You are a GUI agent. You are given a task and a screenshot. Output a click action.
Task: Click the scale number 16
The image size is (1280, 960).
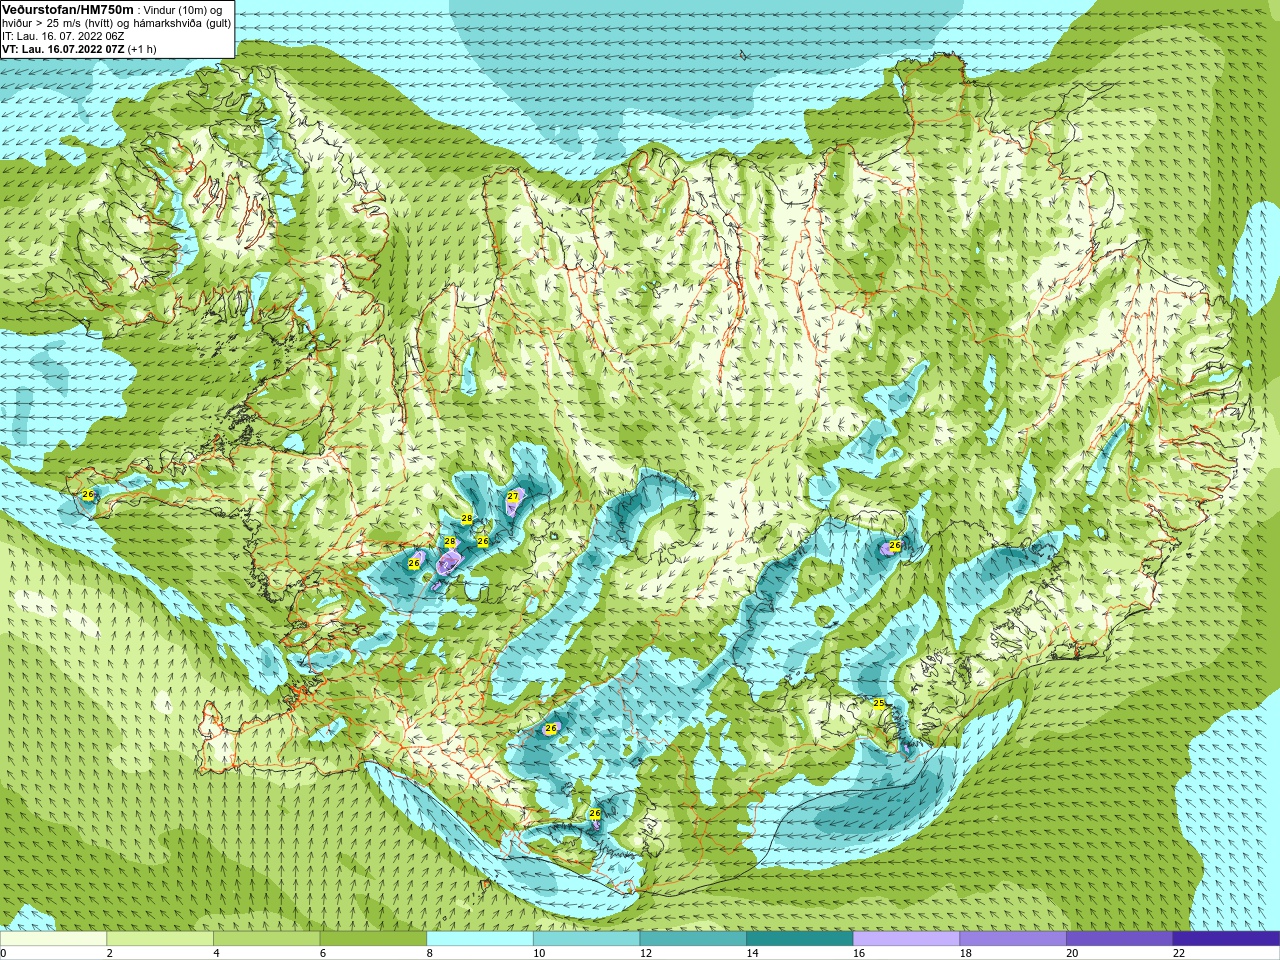(x=859, y=953)
